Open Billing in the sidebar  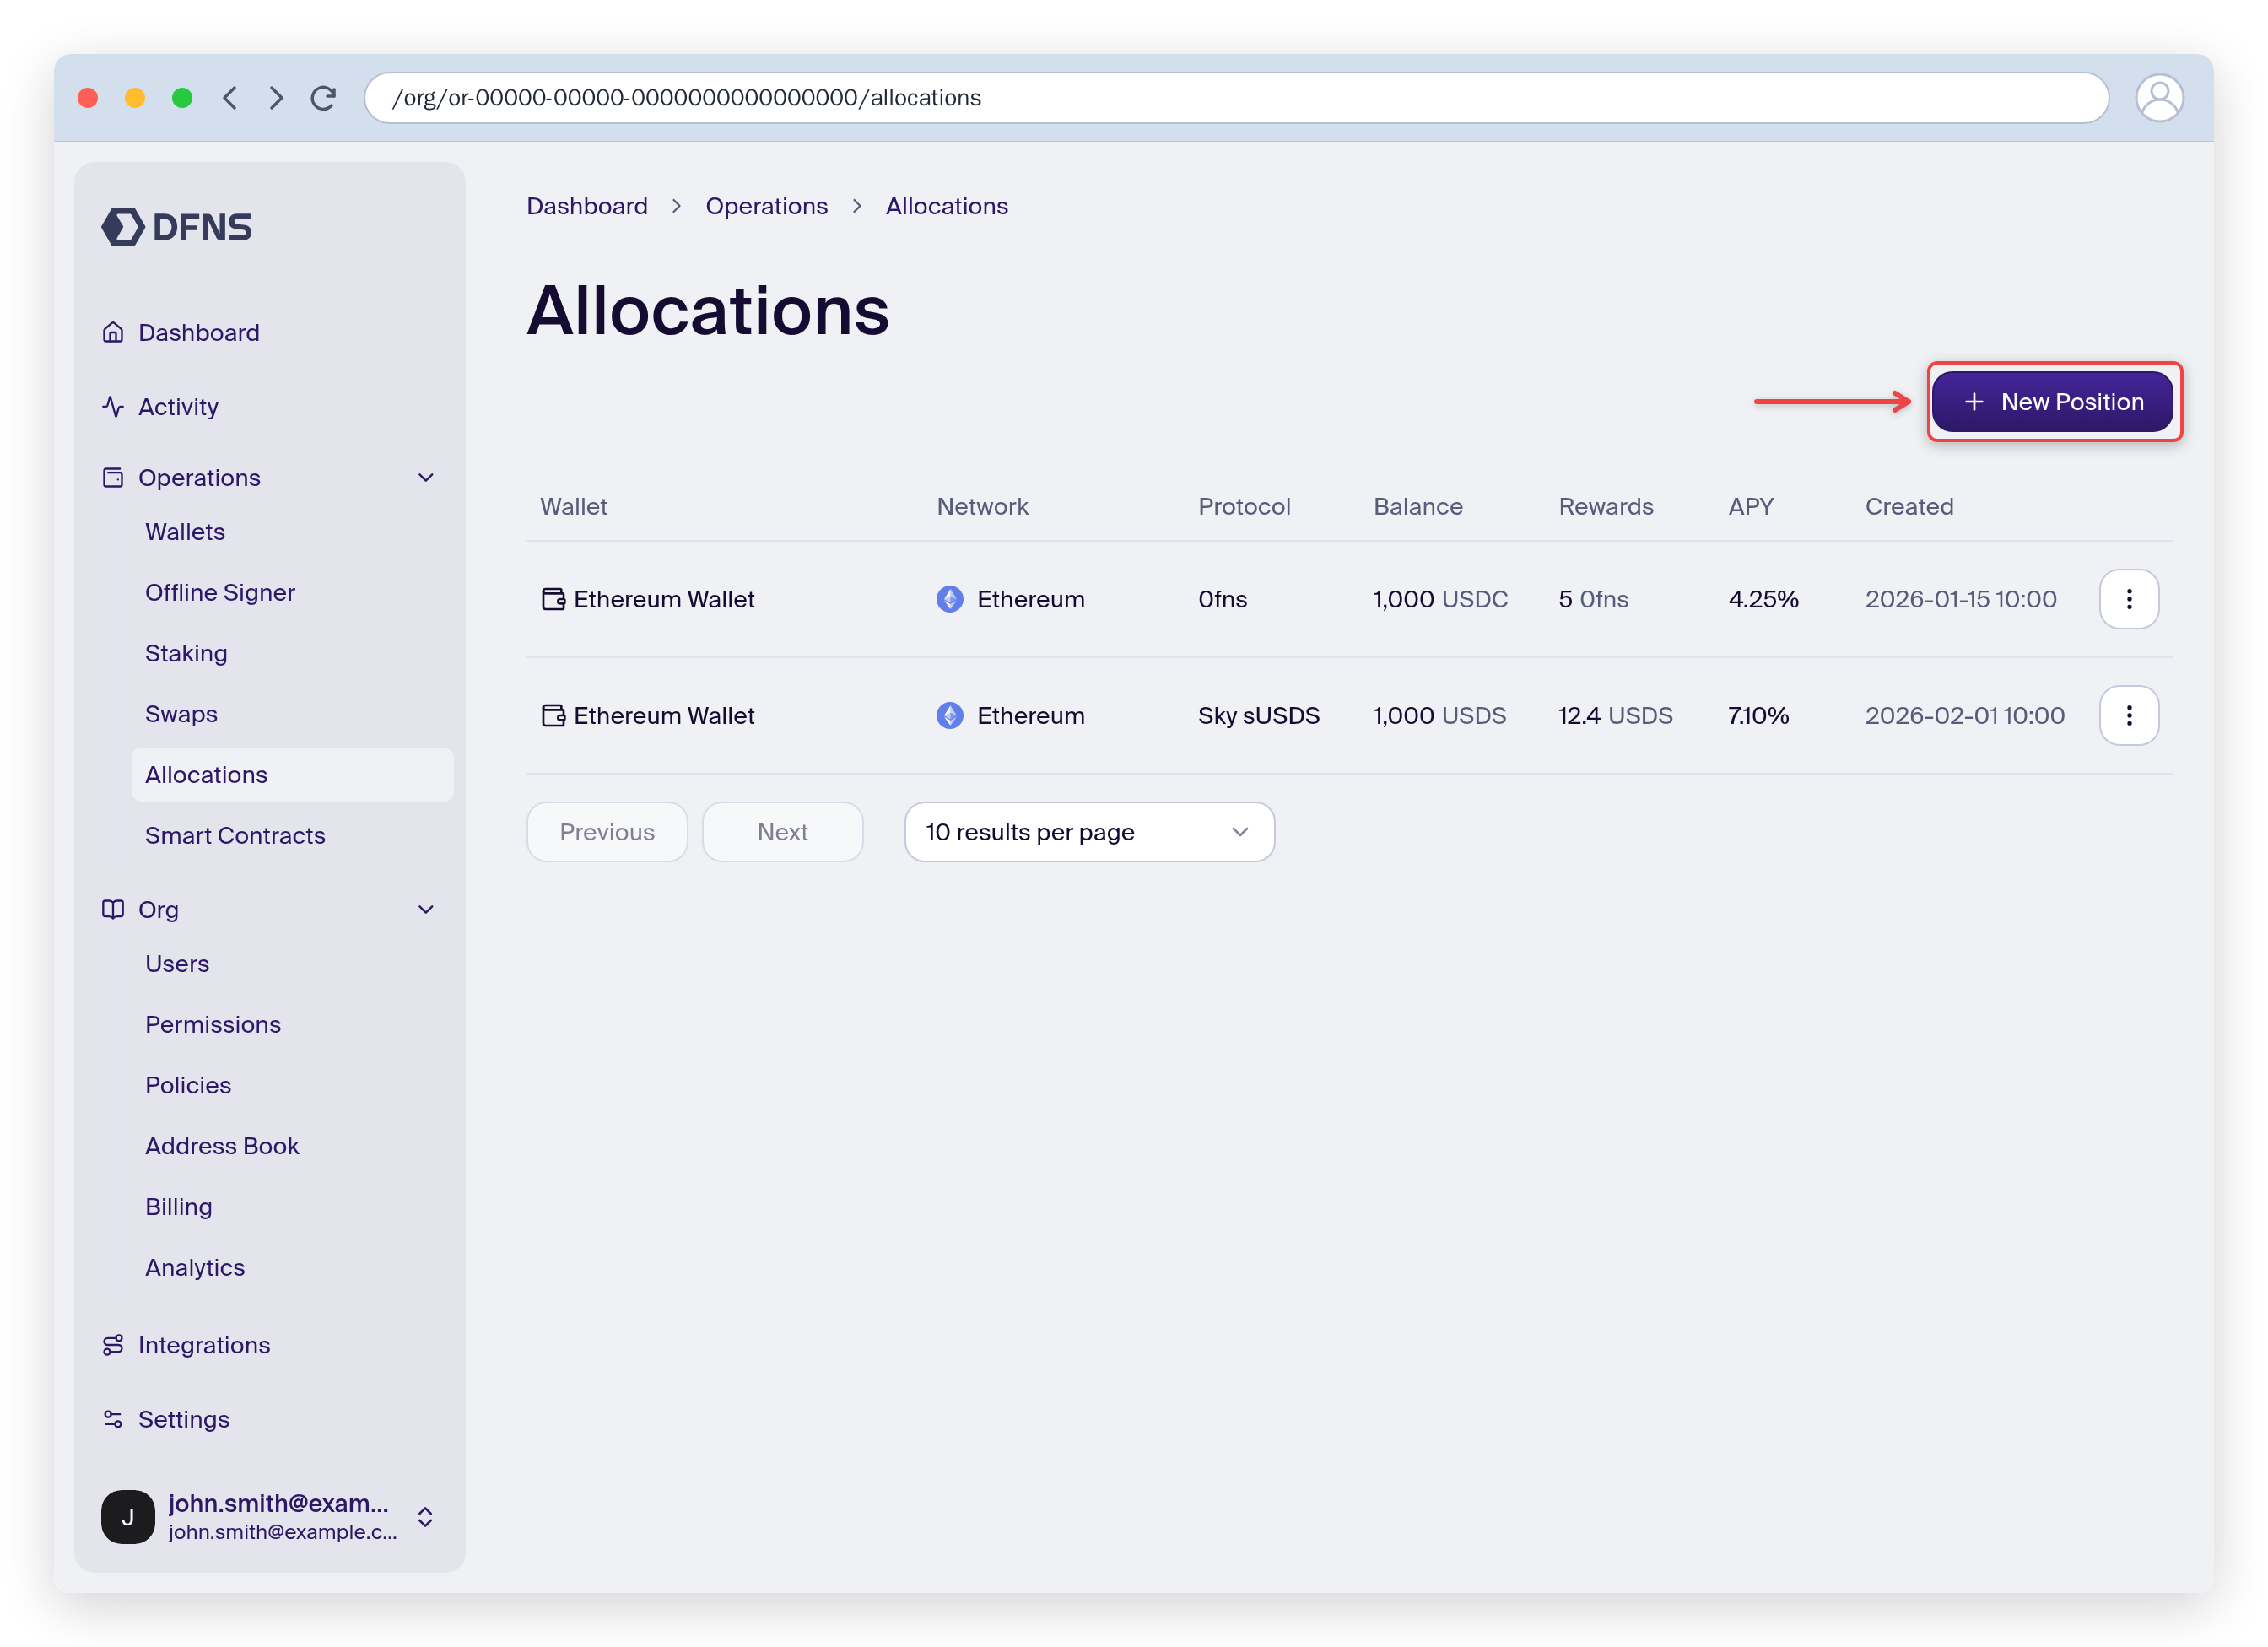179,1207
